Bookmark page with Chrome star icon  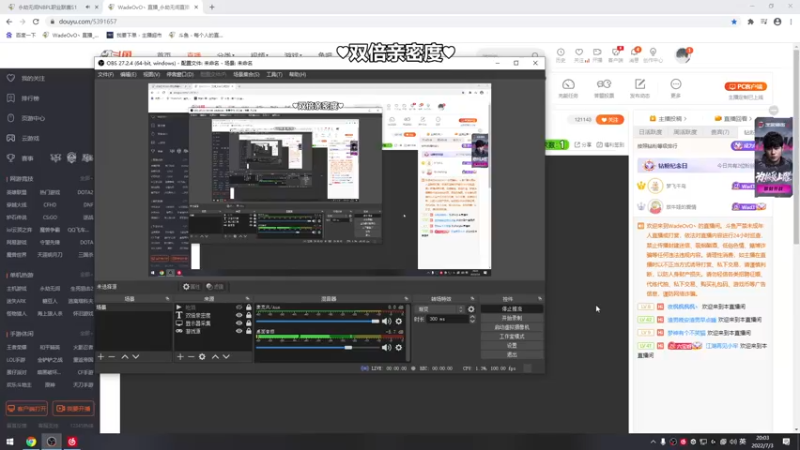[734, 21]
